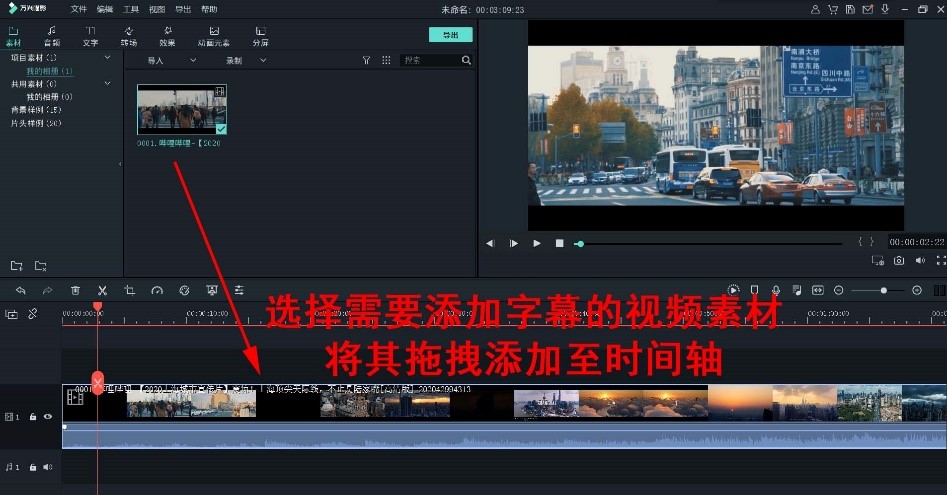947x495 pixels.
Task: Collapse the media library side panel arrow
Action: click(120, 164)
